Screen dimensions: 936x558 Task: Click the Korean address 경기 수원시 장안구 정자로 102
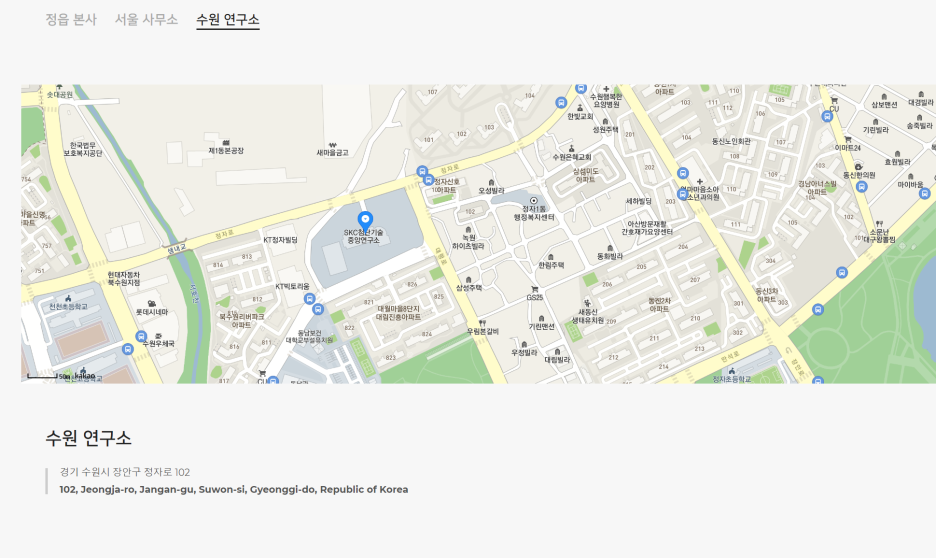coord(125,472)
